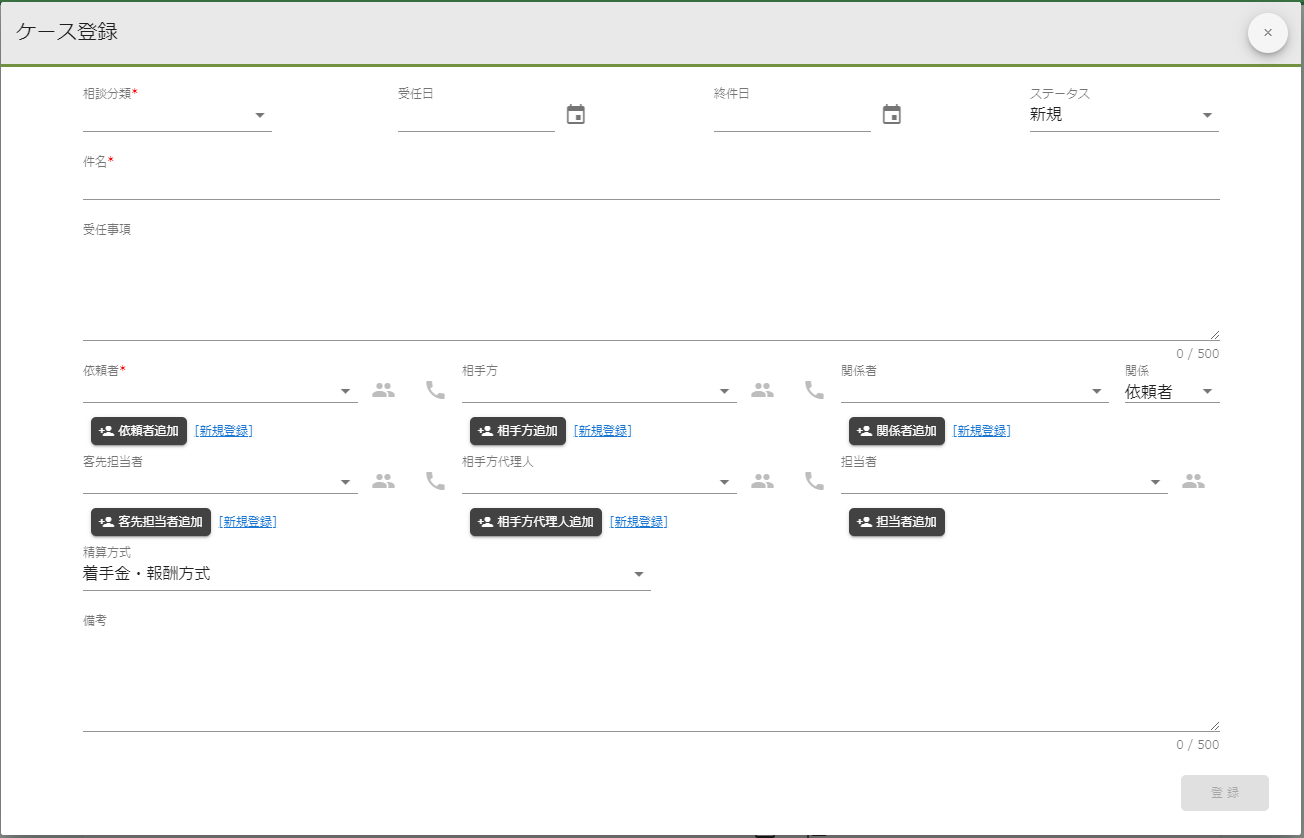Click the phone icon beside 依頼者 field
Screen dimensions: 1304x838
[x=435, y=390]
